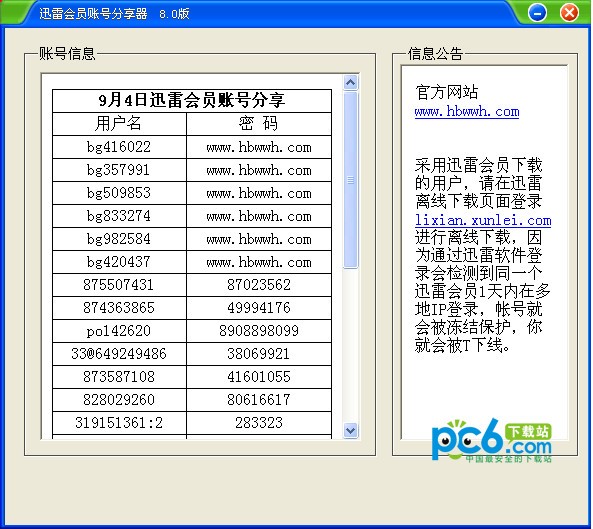Screen dimensions: 593x529
Task: Select username 873587108
Action: (x=119, y=377)
